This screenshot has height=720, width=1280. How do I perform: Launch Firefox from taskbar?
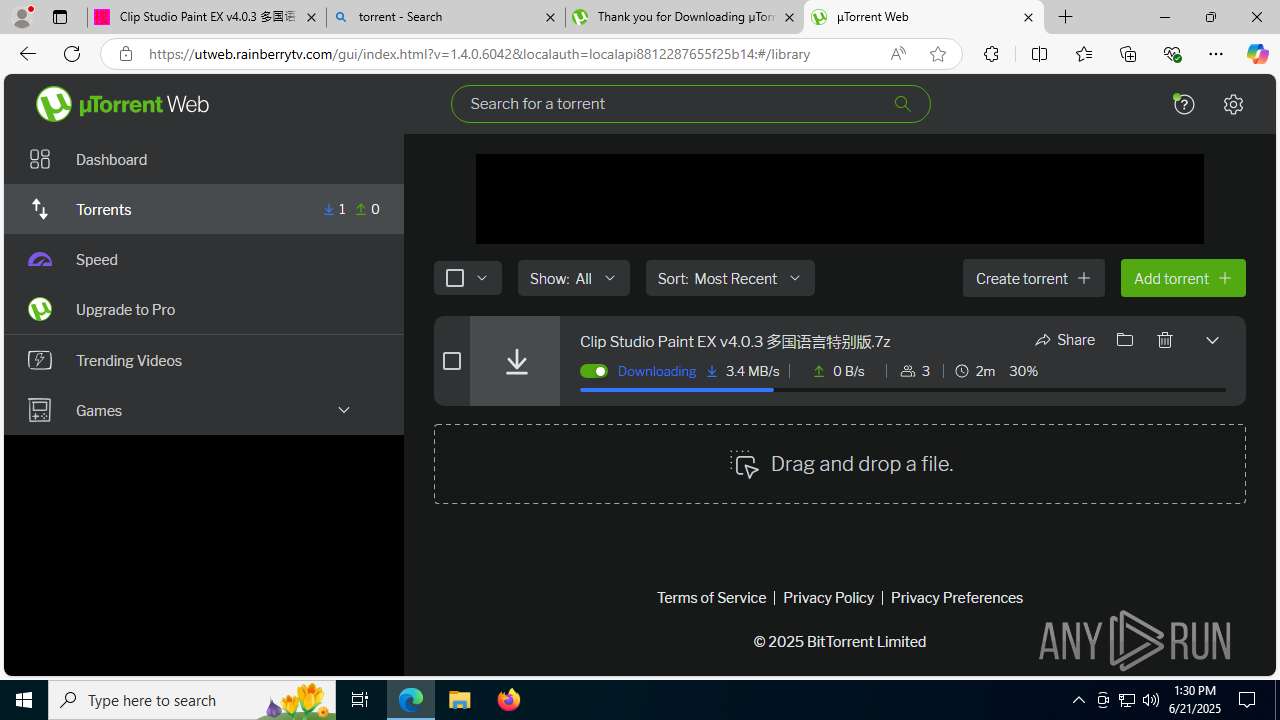tap(509, 700)
